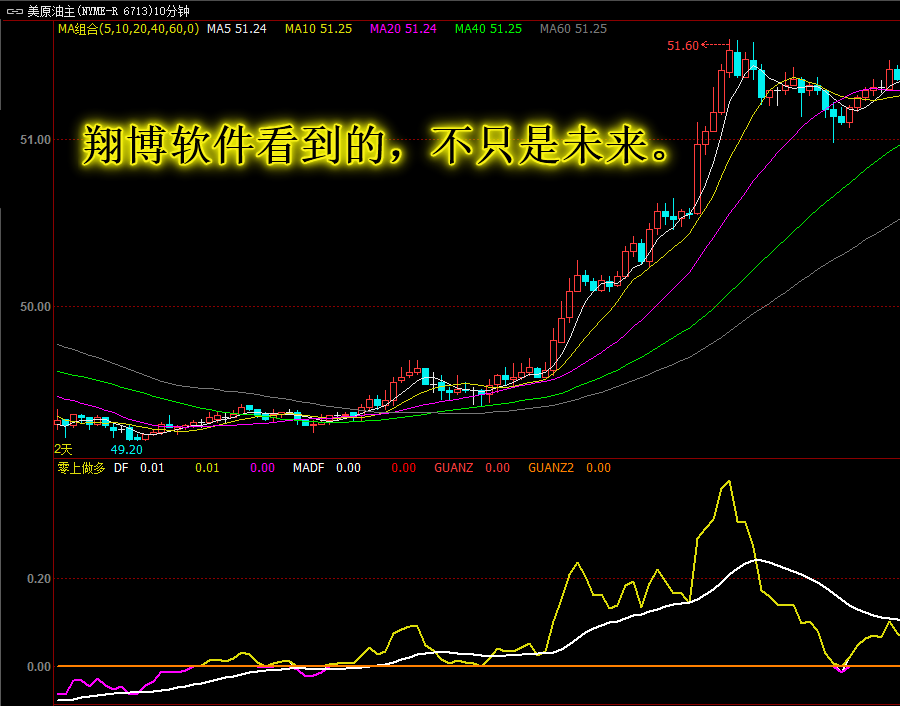Click the chart title 美原油主(NYME-R 6713)10分钟
The image size is (900, 706).
coord(108,11)
